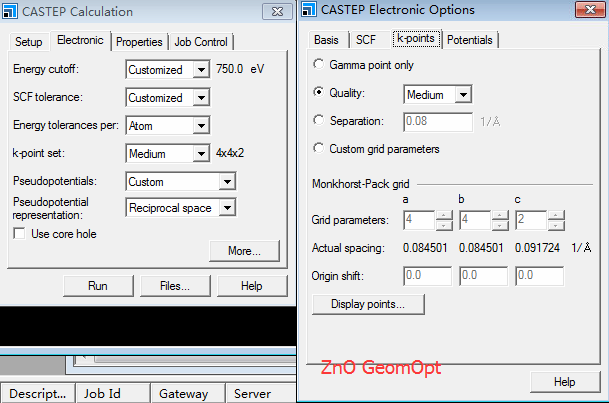
Task: Select the Gamma point only radio button
Action: tap(318, 64)
